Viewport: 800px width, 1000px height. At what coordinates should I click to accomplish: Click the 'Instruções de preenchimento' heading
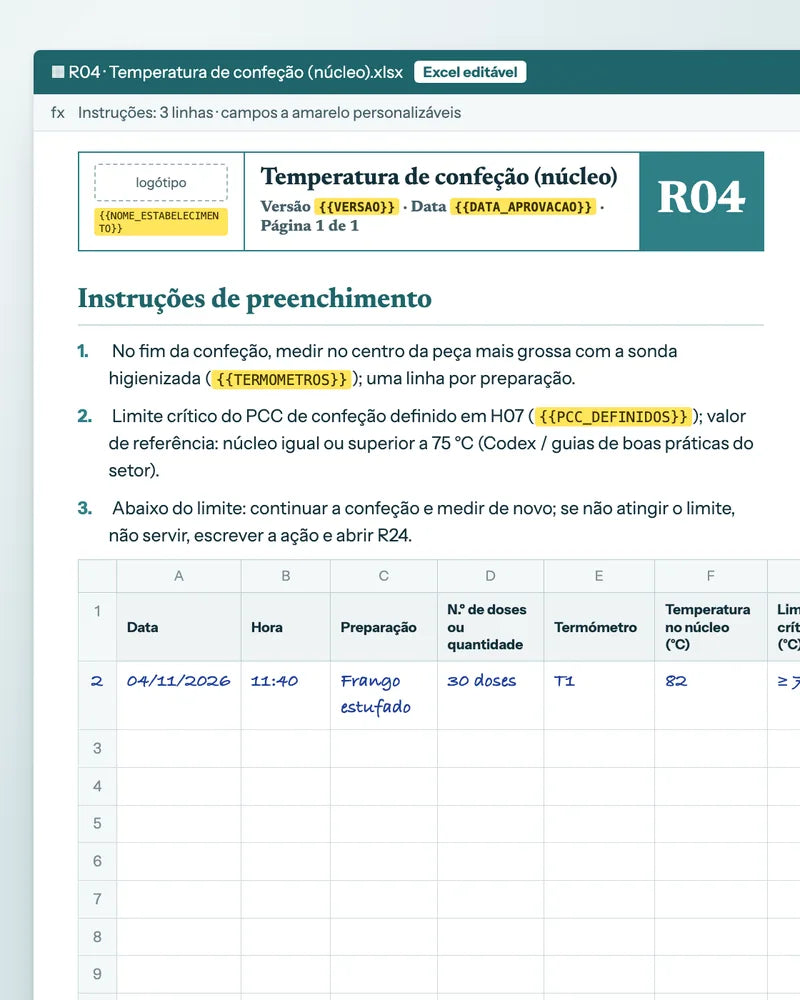(255, 298)
